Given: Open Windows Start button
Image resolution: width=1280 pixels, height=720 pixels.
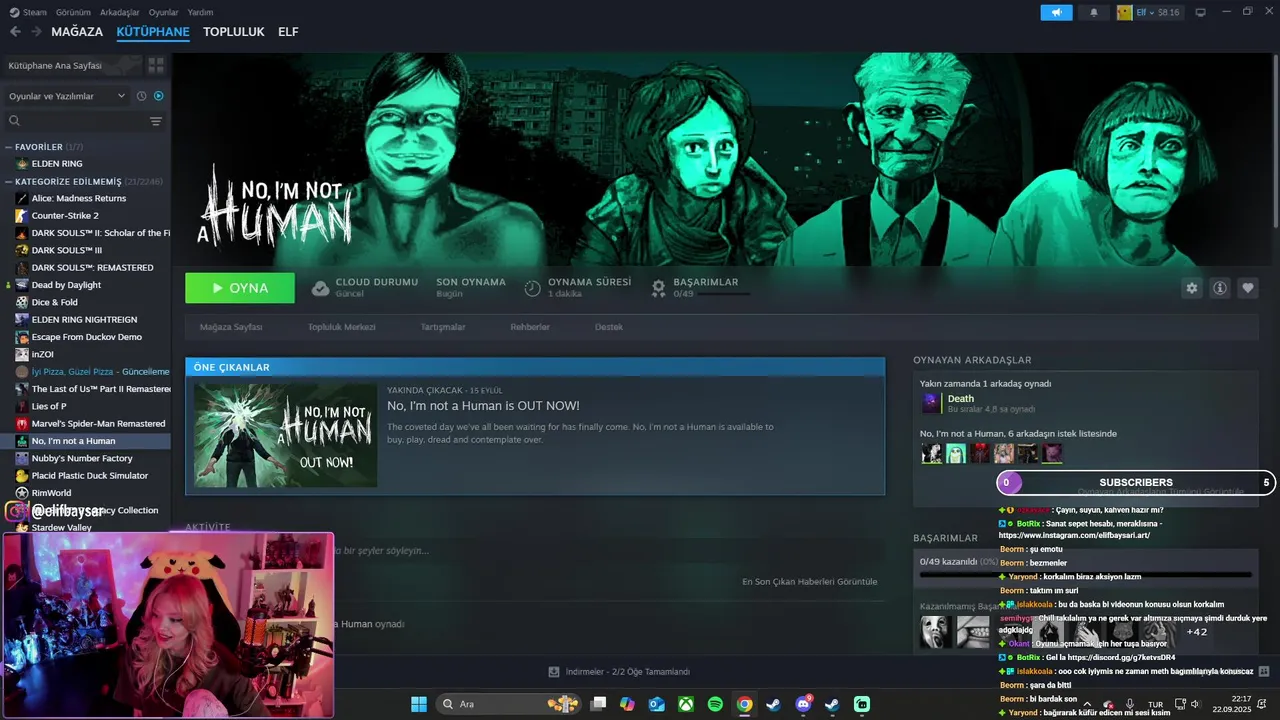Looking at the screenshot, I should click(x=419, y=704).
